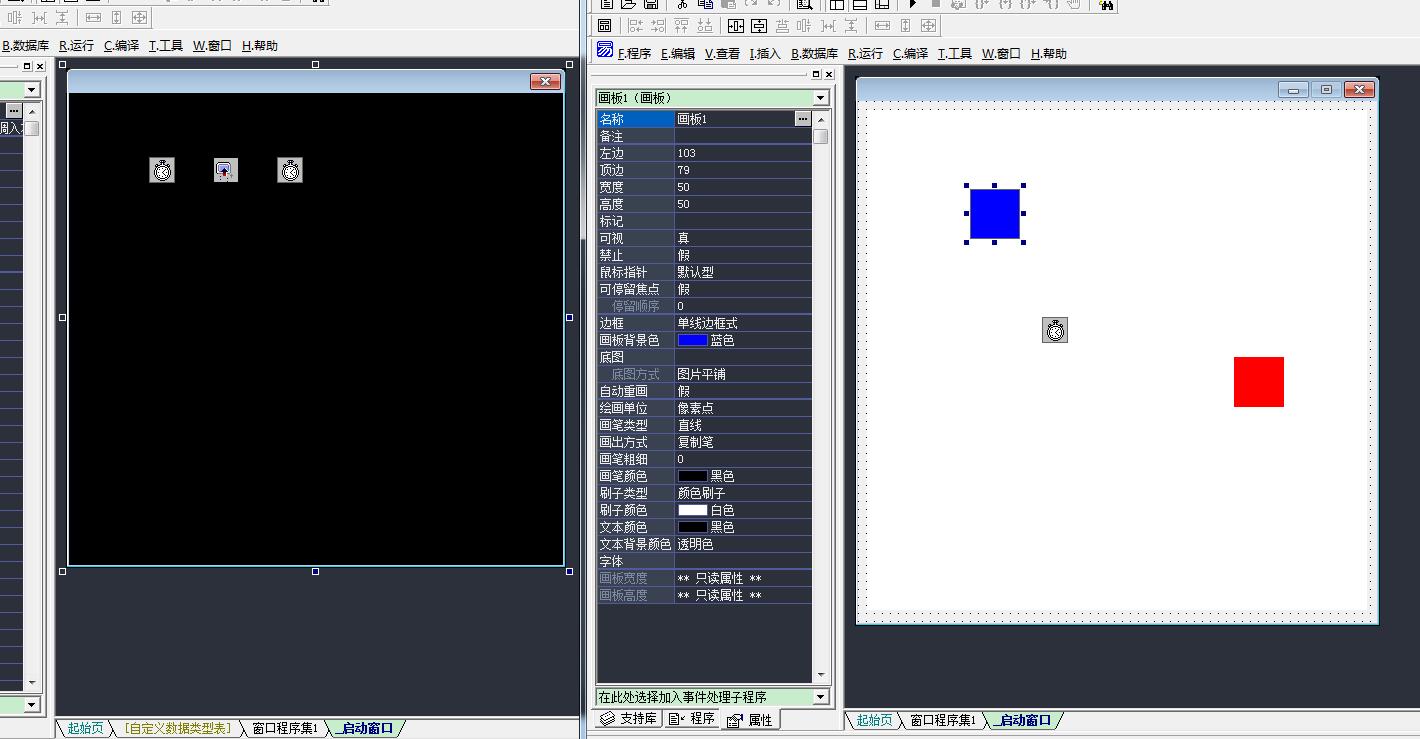Select the blue square panel on the form

(x=995, y=214)
